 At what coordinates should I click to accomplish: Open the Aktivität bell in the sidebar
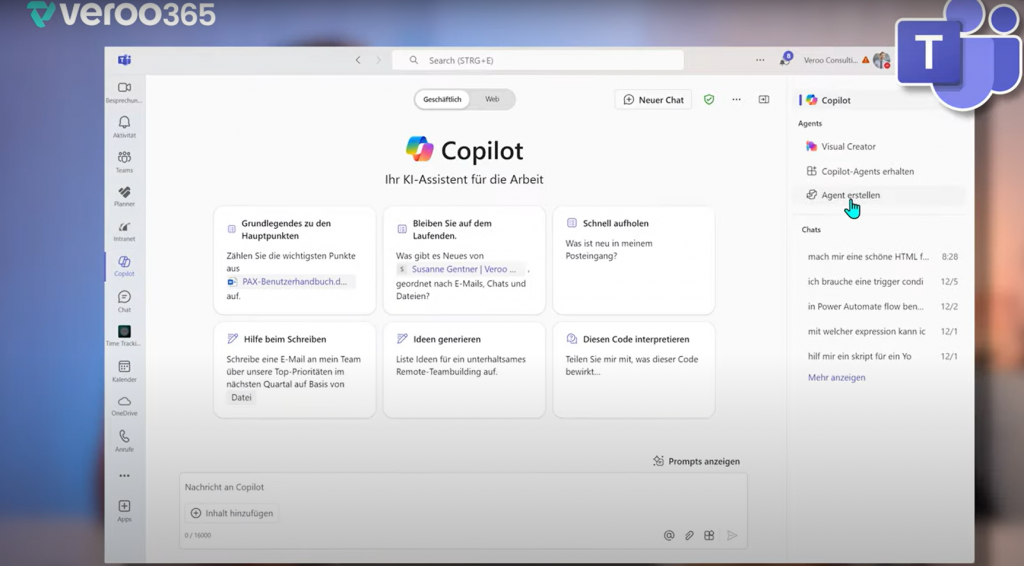124,127
